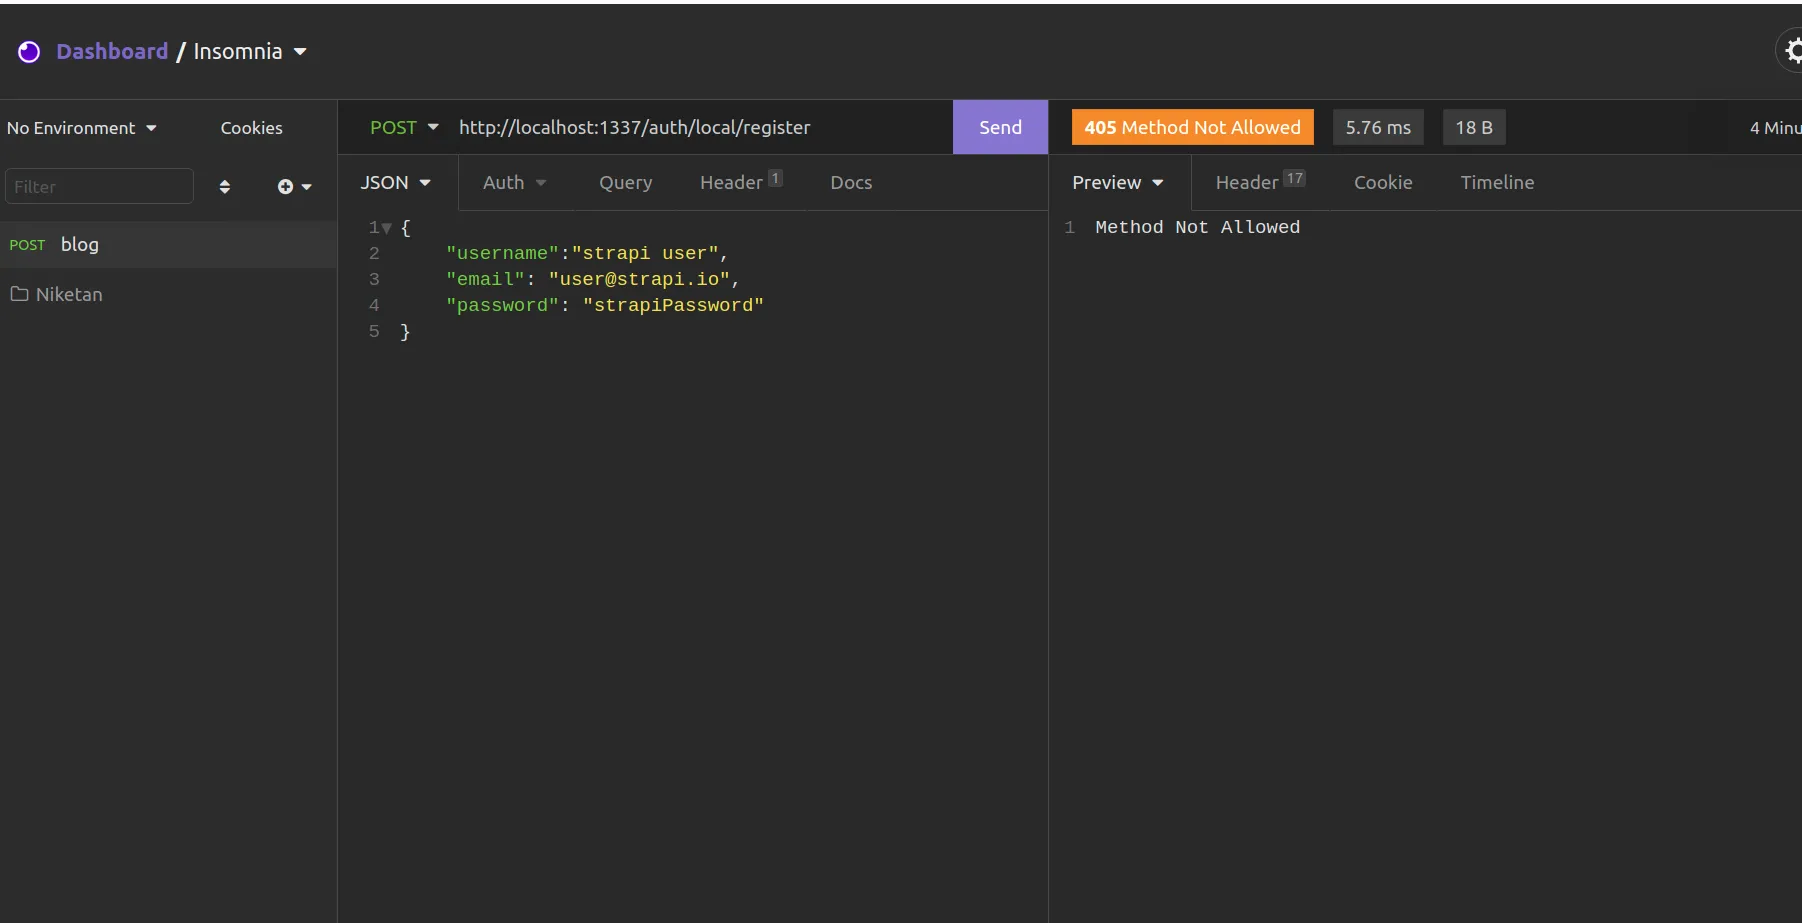Viewport: 1802px width, 923px height.
Task: Go to Dashboard link
Action: (x=112, y=52)
